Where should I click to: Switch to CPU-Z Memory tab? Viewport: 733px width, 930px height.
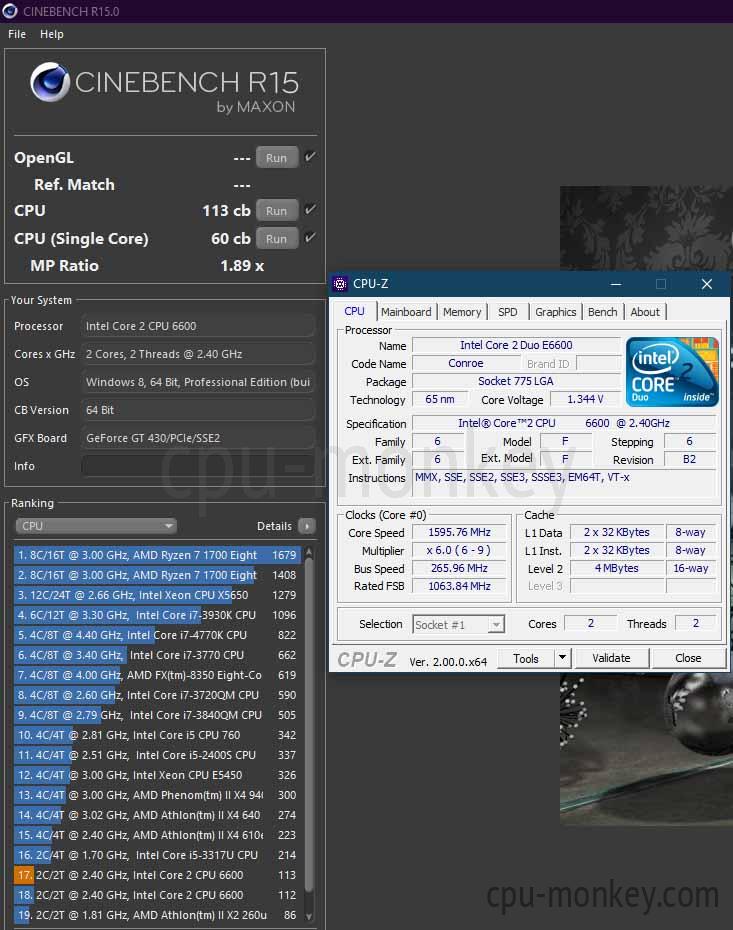click(462, 312)
